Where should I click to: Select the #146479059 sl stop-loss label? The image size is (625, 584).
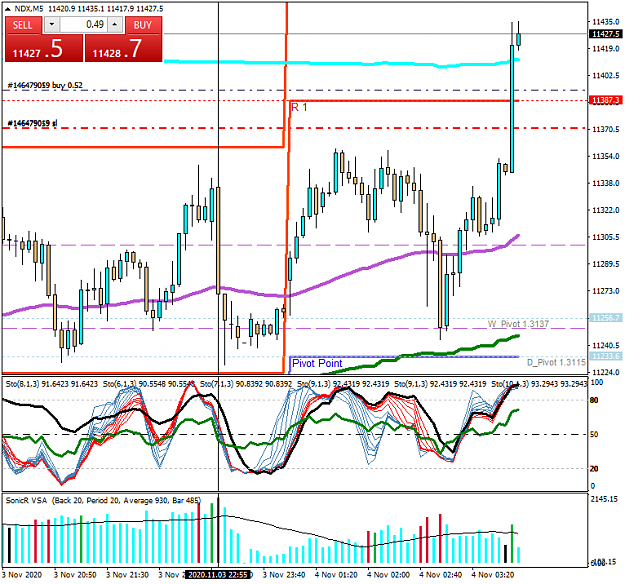click(32, 123)
